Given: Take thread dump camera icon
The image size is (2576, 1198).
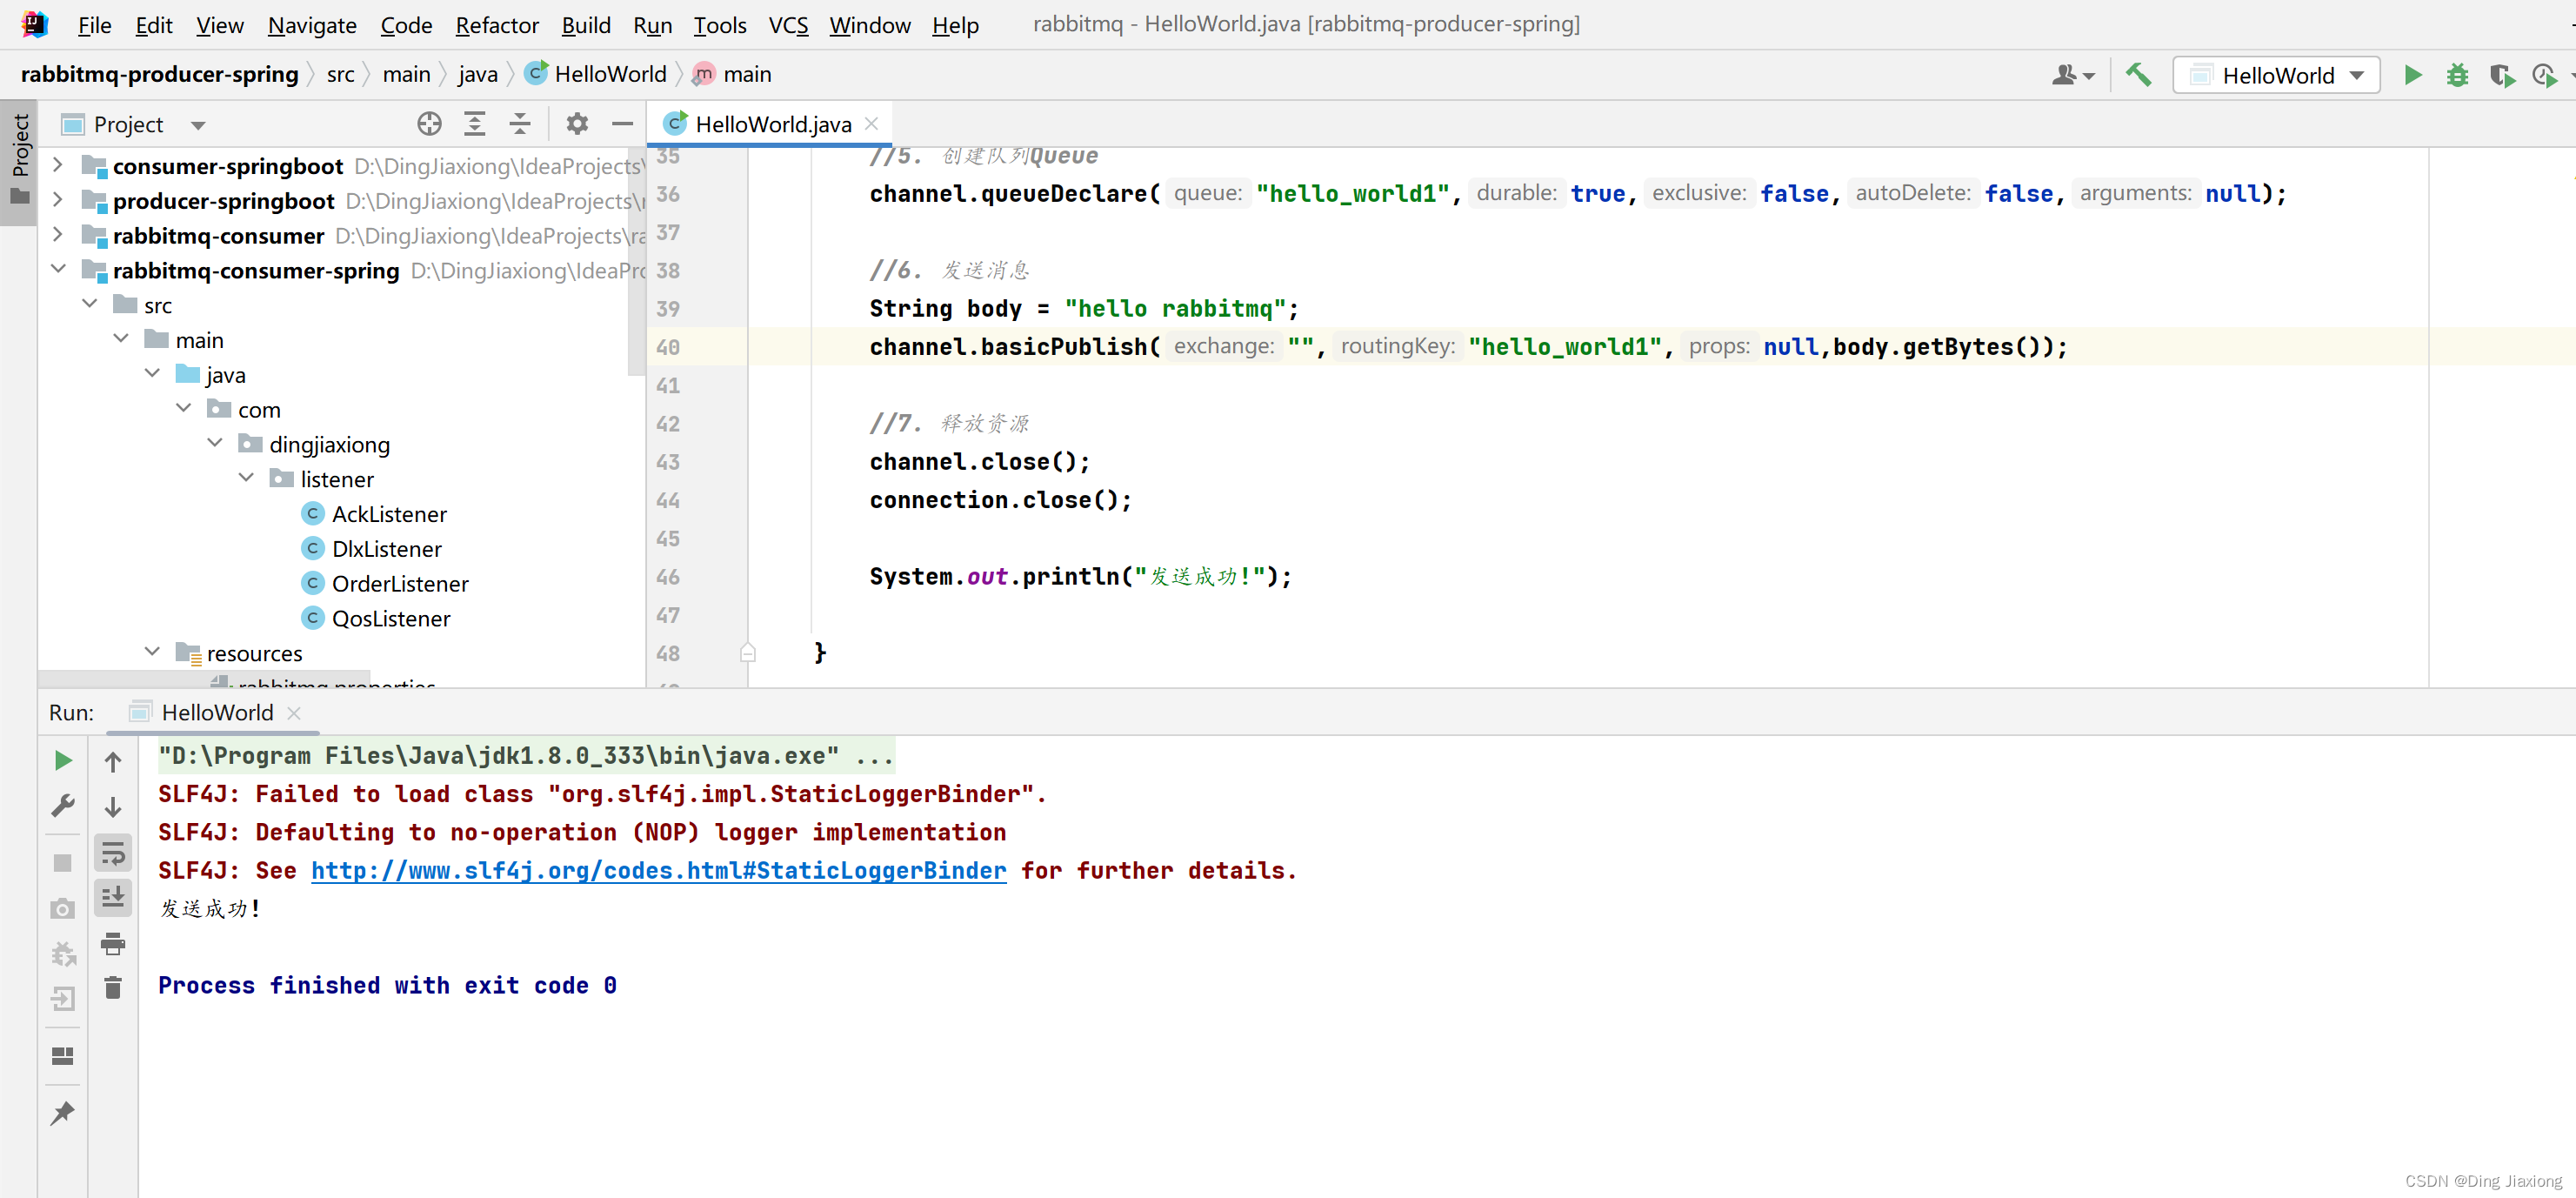Looking at the screenshot, I should click(x=62, y=909).
